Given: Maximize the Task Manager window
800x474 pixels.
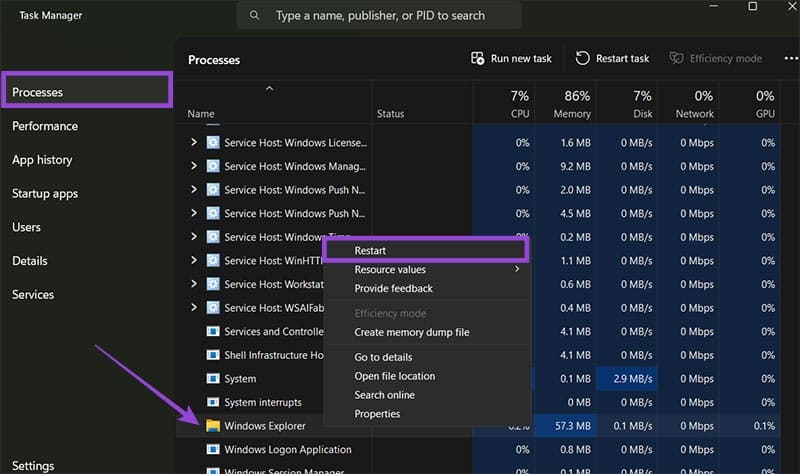Looking at the screenshot, I should (x=753, y=6).
